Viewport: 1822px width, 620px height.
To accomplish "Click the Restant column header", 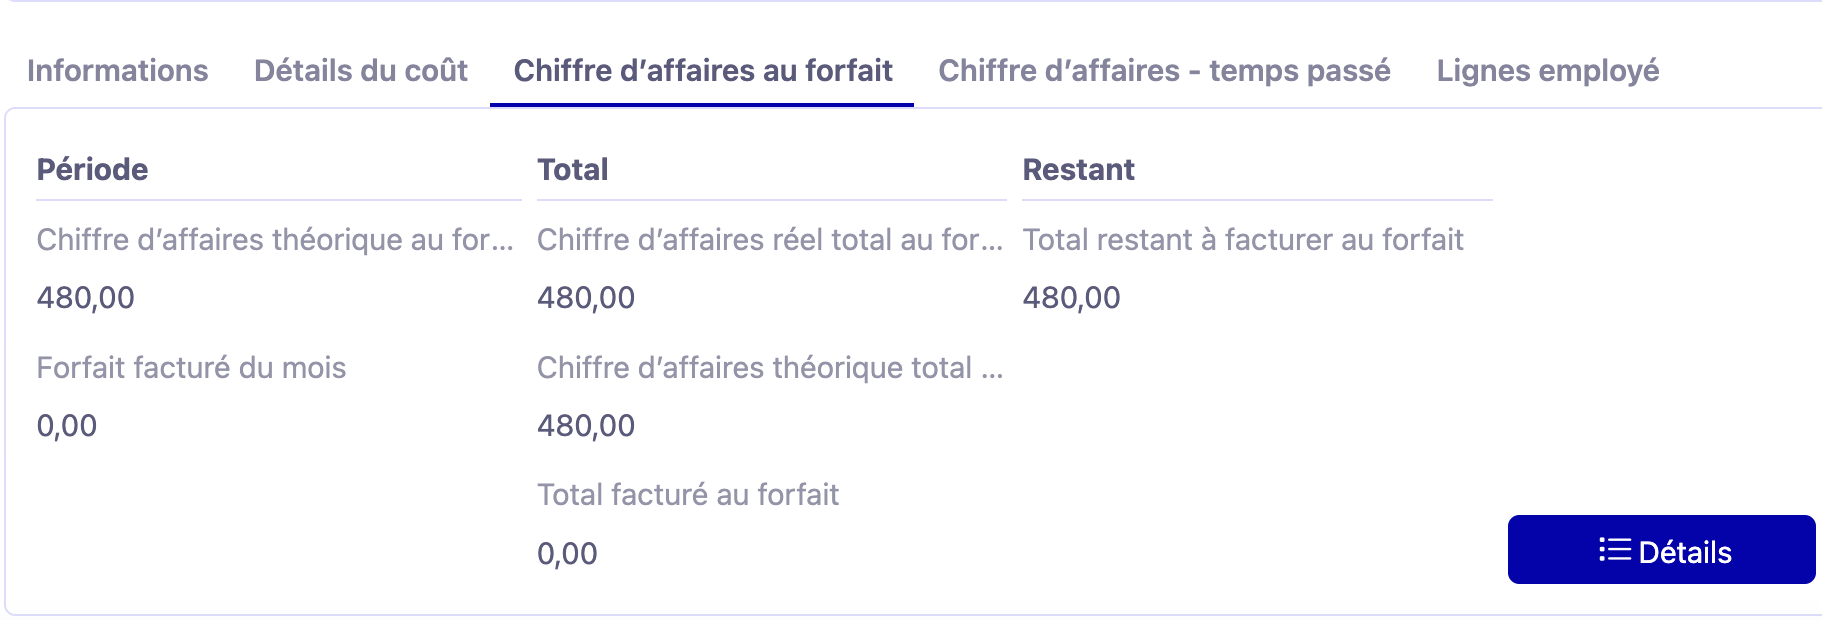I will point(1078,169).
